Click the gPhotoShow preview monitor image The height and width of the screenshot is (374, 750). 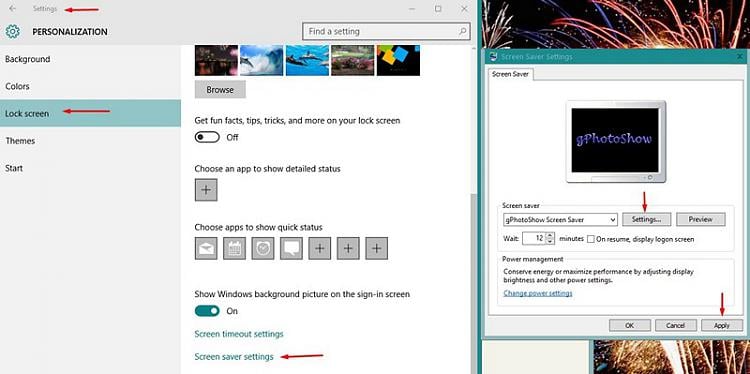tap(616, 141)
